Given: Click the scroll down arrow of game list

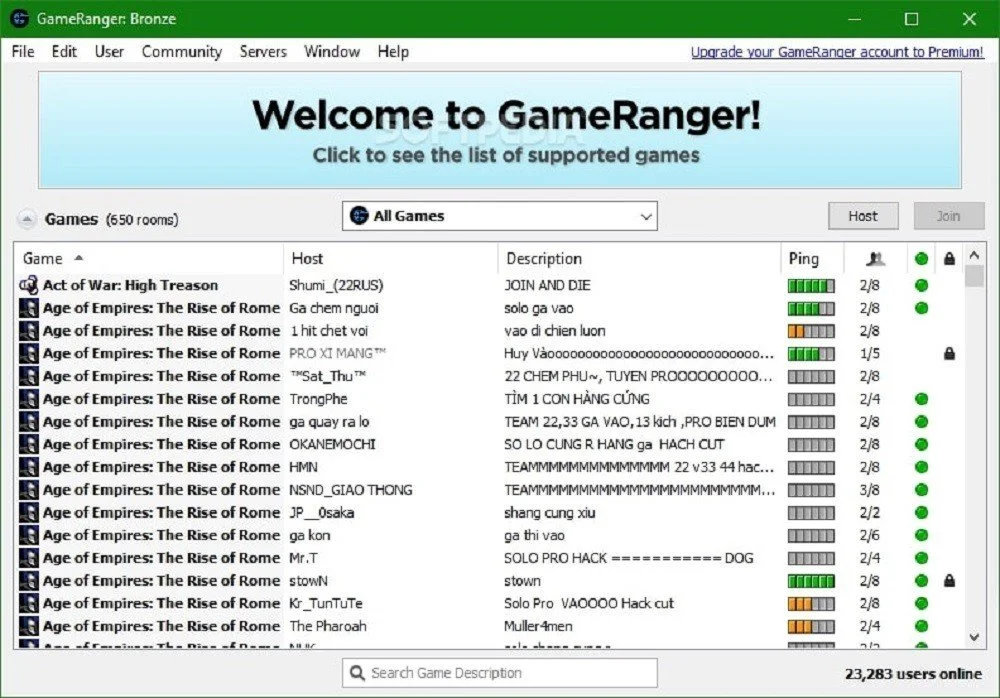Looking at the screenshot, I should point(974,637).
